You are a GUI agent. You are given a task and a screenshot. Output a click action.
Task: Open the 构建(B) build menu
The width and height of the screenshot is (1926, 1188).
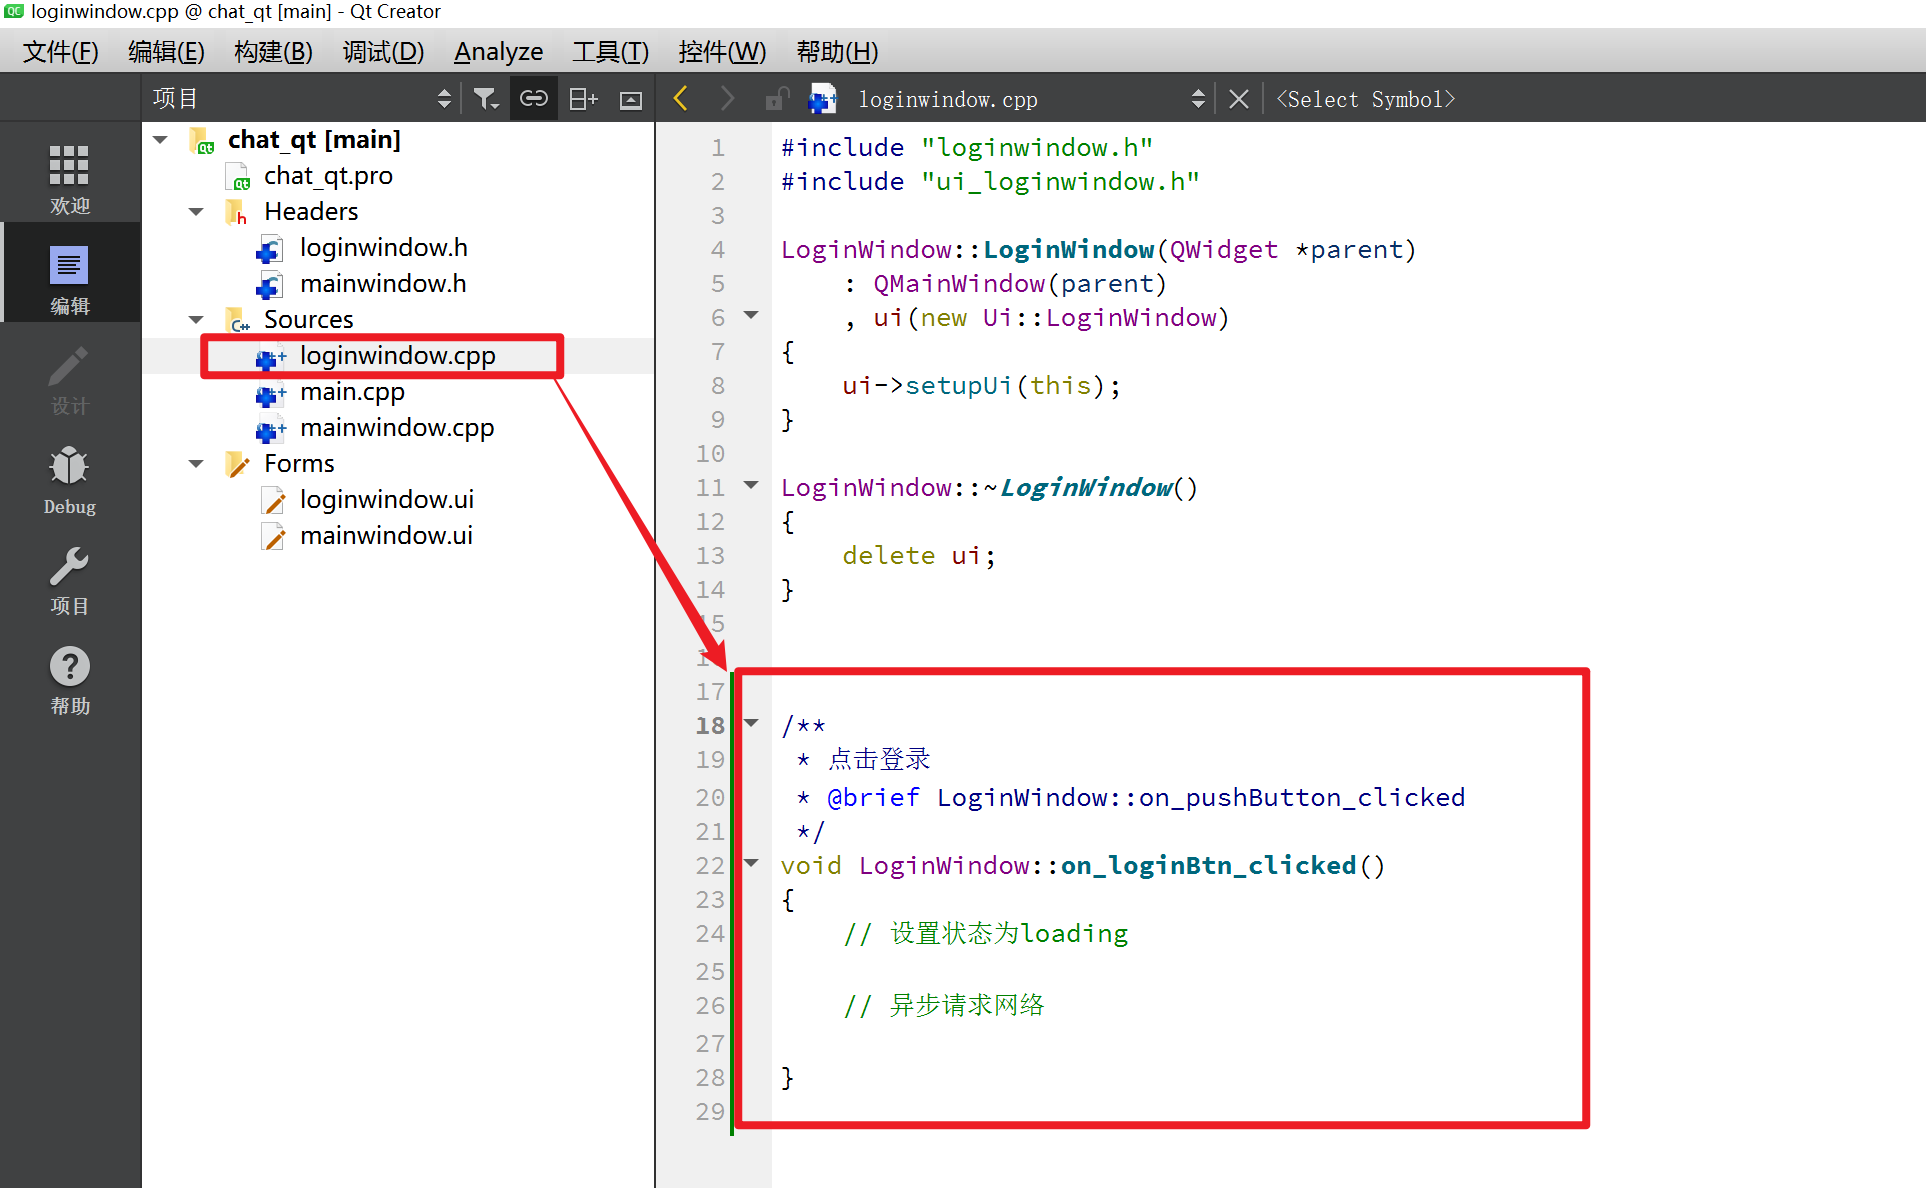[x=273, y=52]
